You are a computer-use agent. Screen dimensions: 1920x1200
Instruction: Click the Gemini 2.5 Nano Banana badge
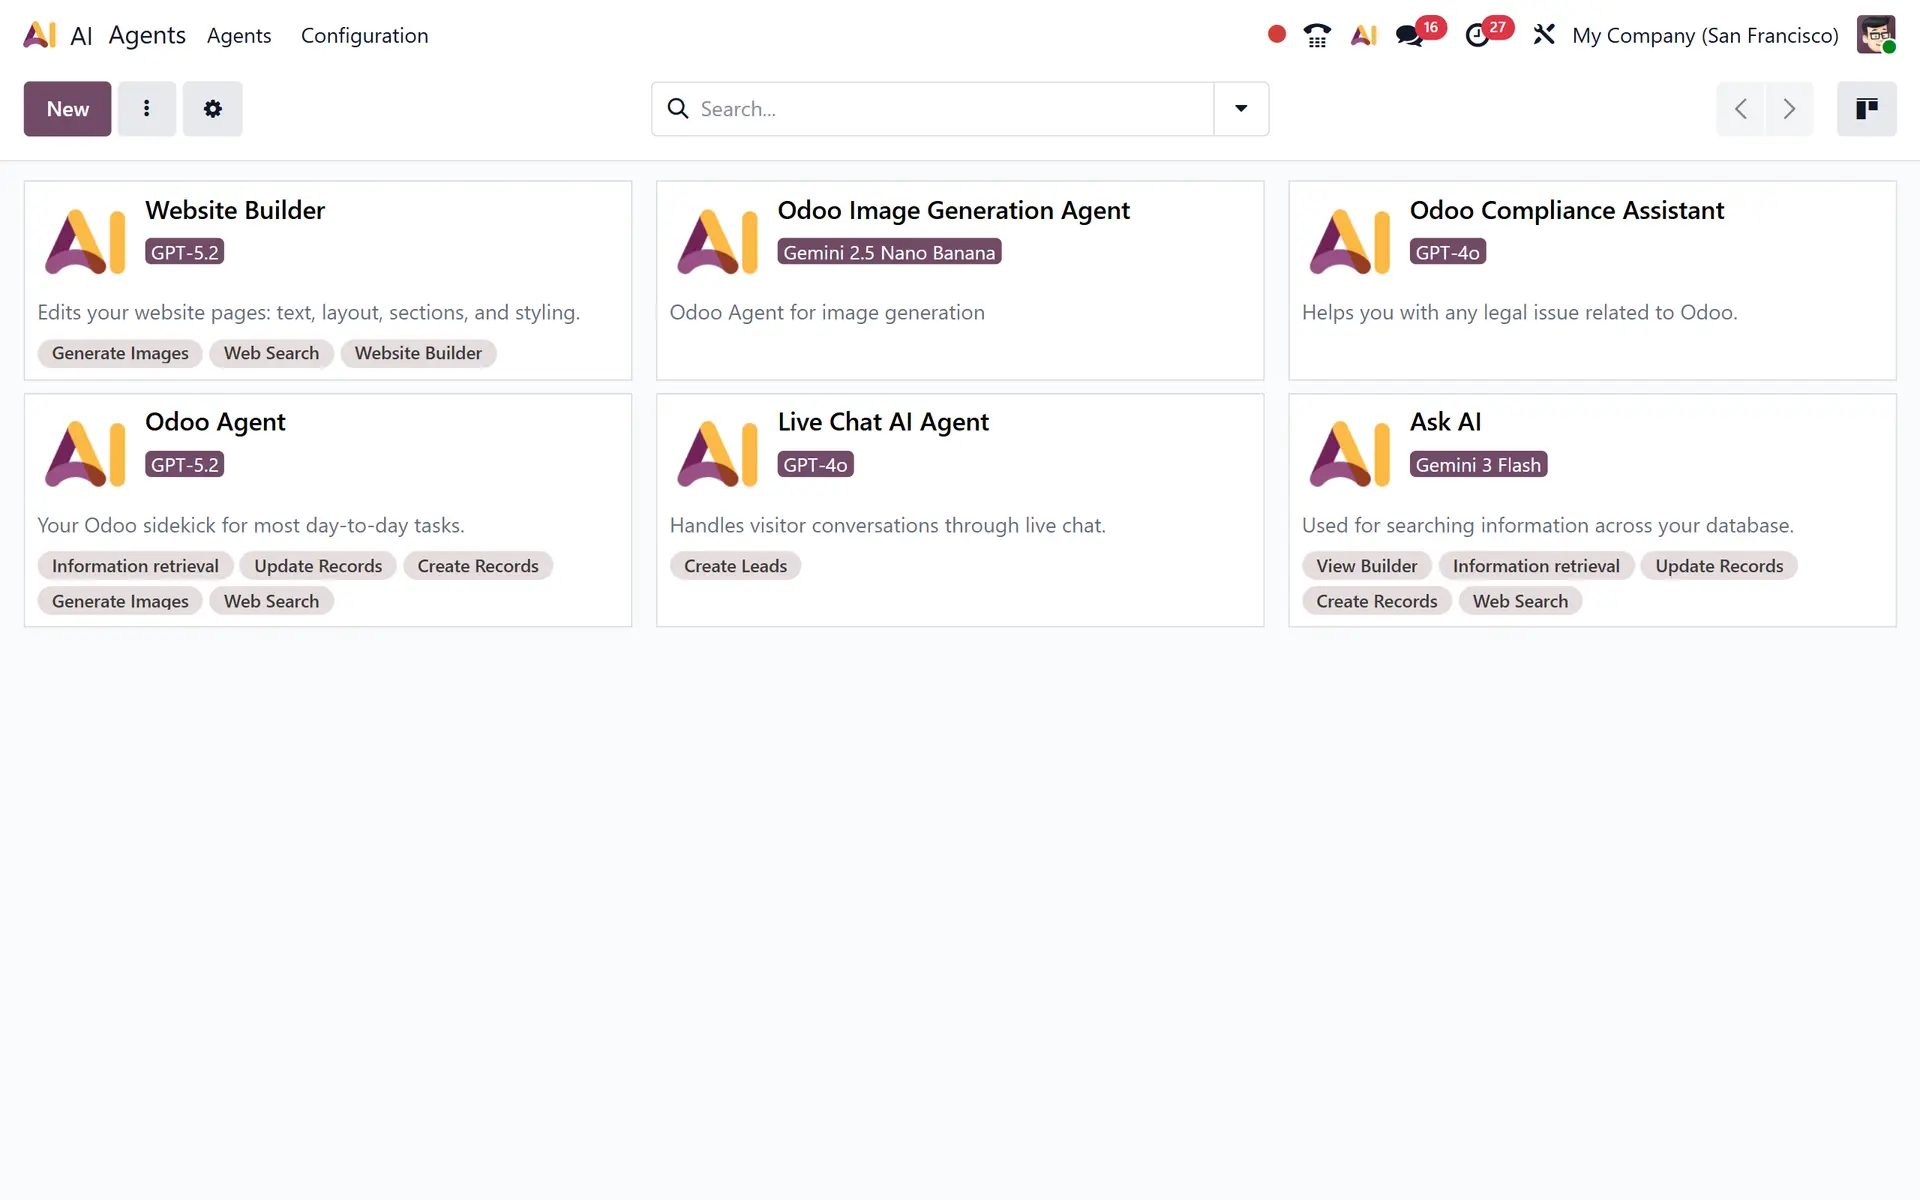pos(889,252)
